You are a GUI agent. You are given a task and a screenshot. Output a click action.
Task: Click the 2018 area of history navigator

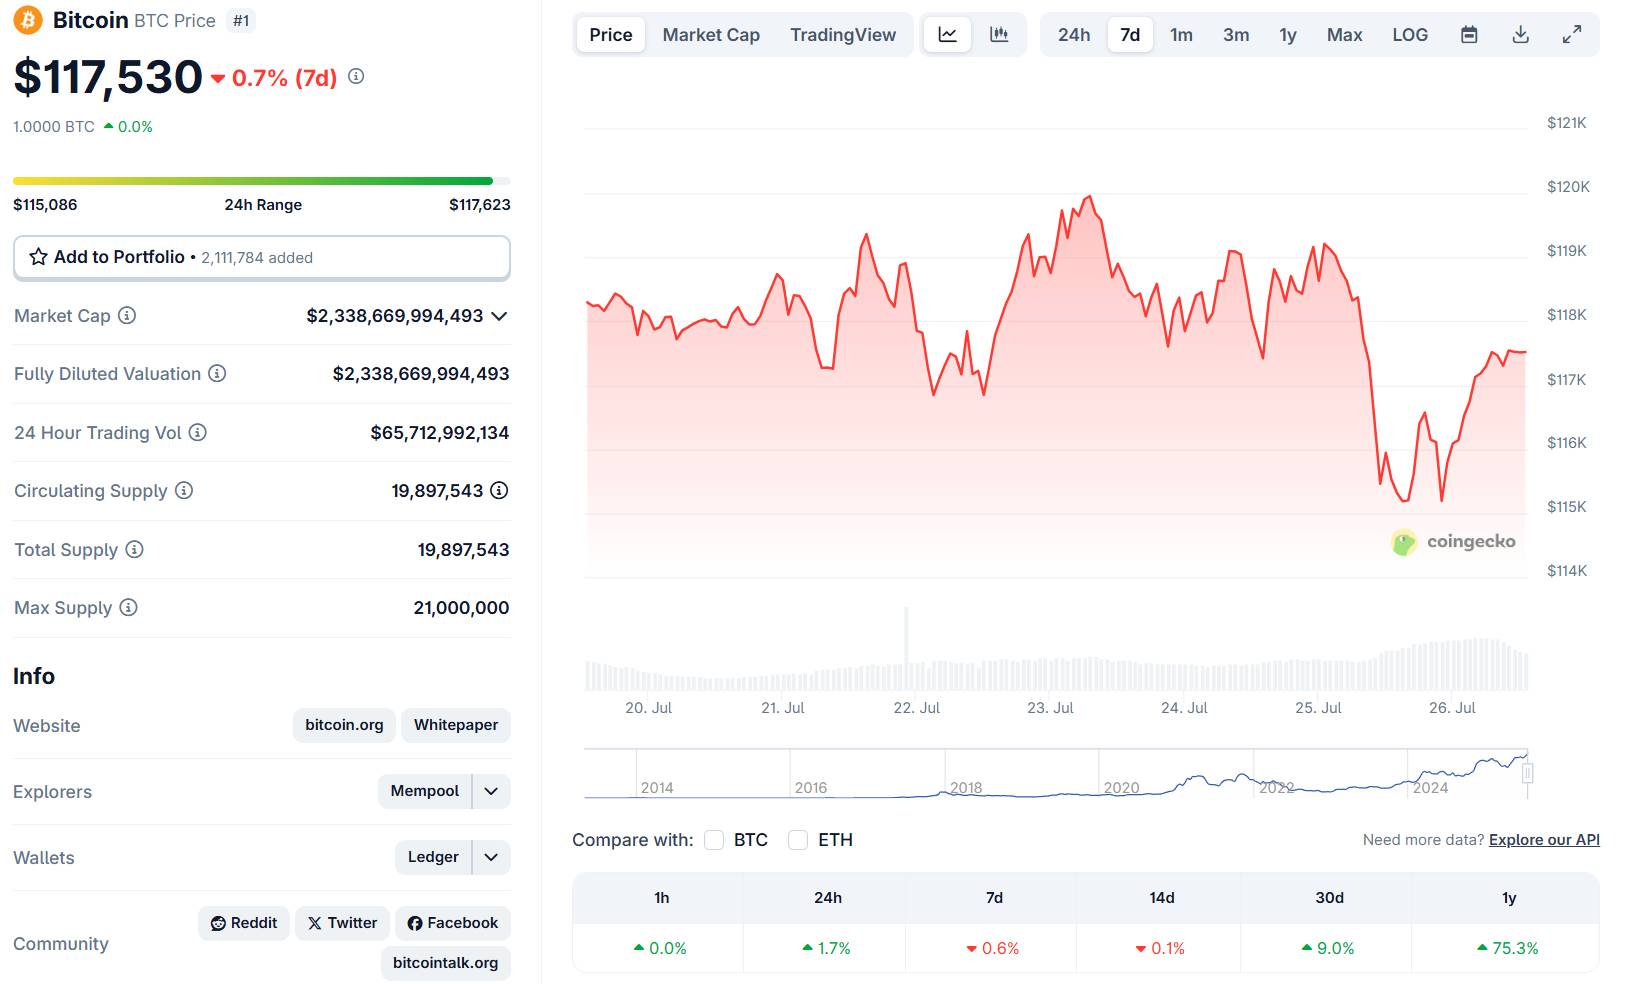pyautogui.click(x=966, y=787)
